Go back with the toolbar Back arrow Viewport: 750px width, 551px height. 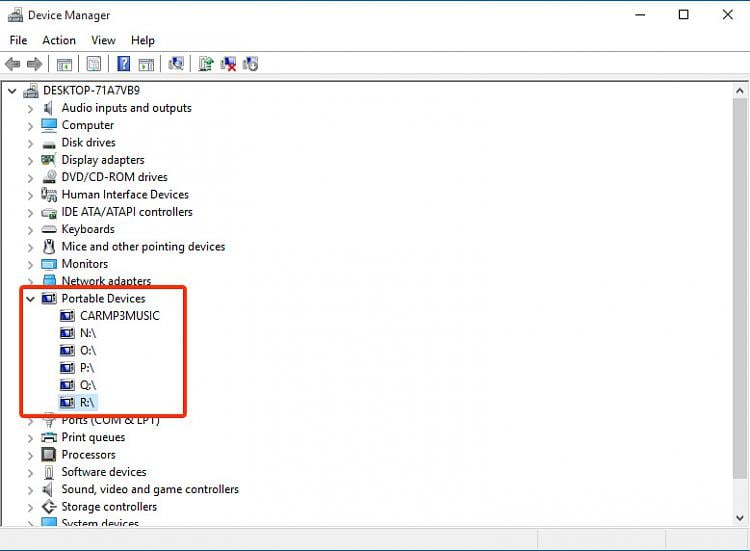[x=12, y=64]
